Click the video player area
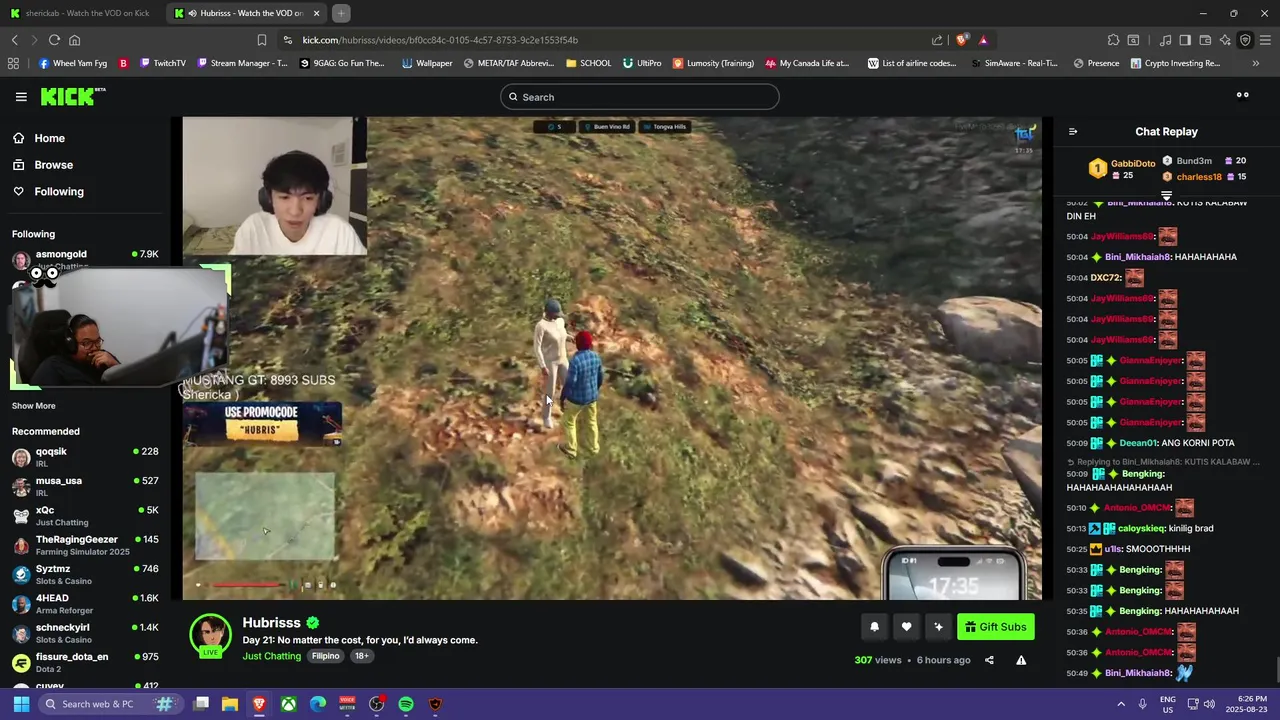The height and width of the screenshot is (720, 1280). [612, 358]
